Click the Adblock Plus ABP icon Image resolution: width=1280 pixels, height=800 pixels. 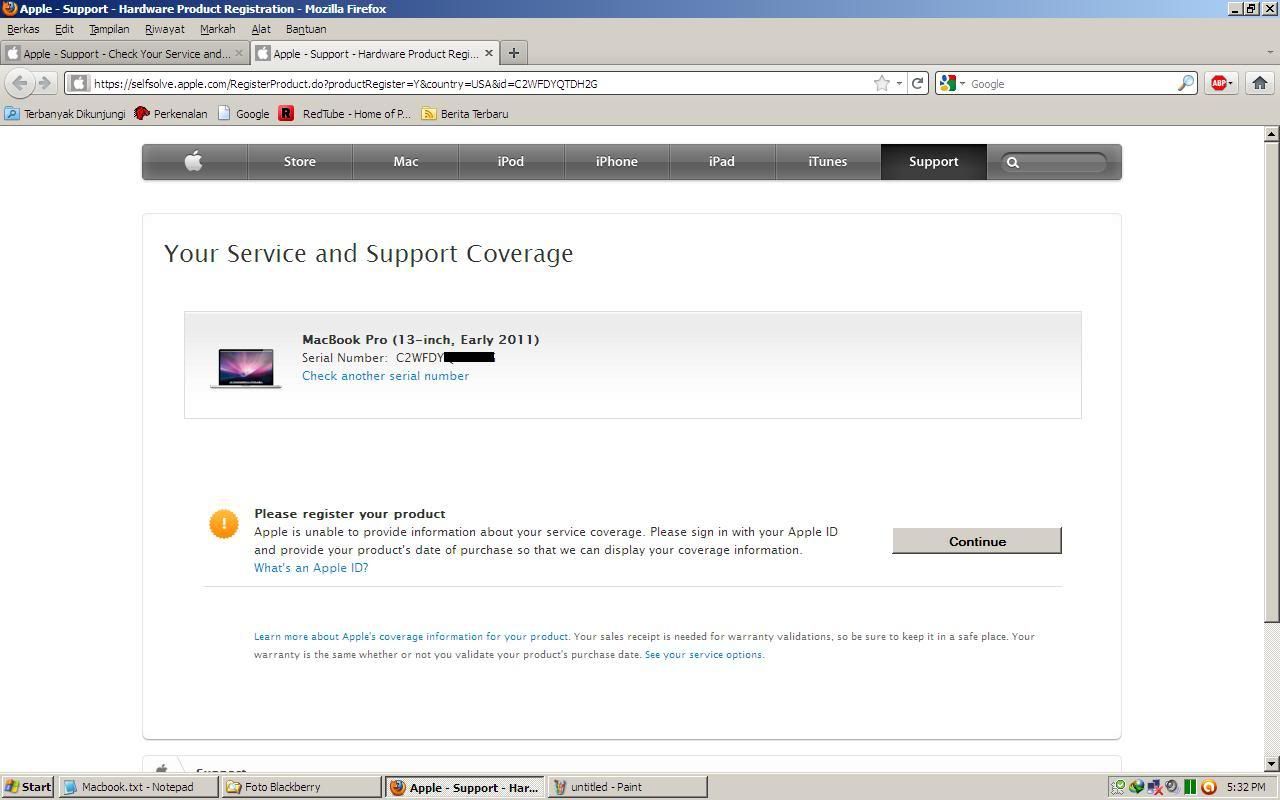coord(1217,84)
